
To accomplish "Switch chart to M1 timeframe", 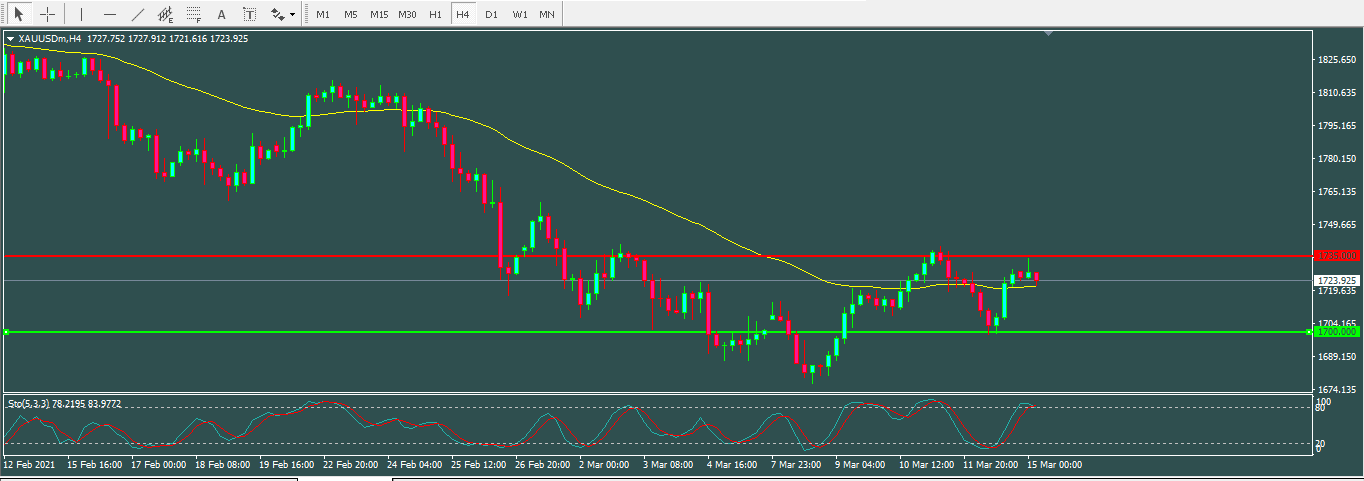I will [323, 14].
